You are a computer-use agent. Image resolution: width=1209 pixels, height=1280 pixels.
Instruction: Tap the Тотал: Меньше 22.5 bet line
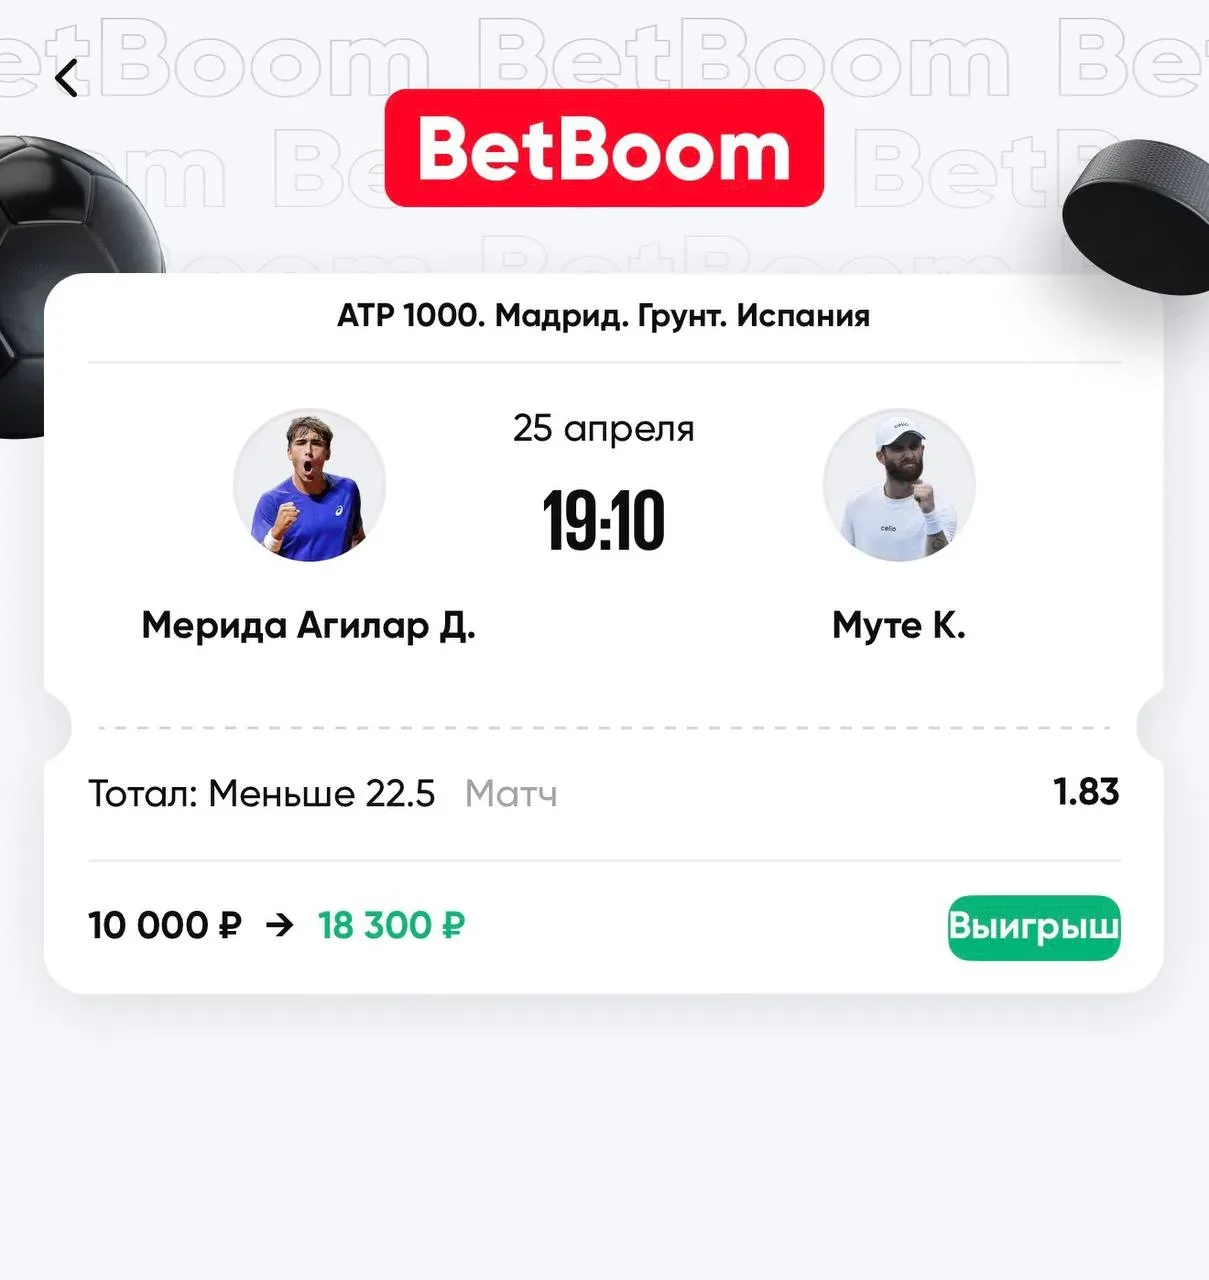pos(262,794)
